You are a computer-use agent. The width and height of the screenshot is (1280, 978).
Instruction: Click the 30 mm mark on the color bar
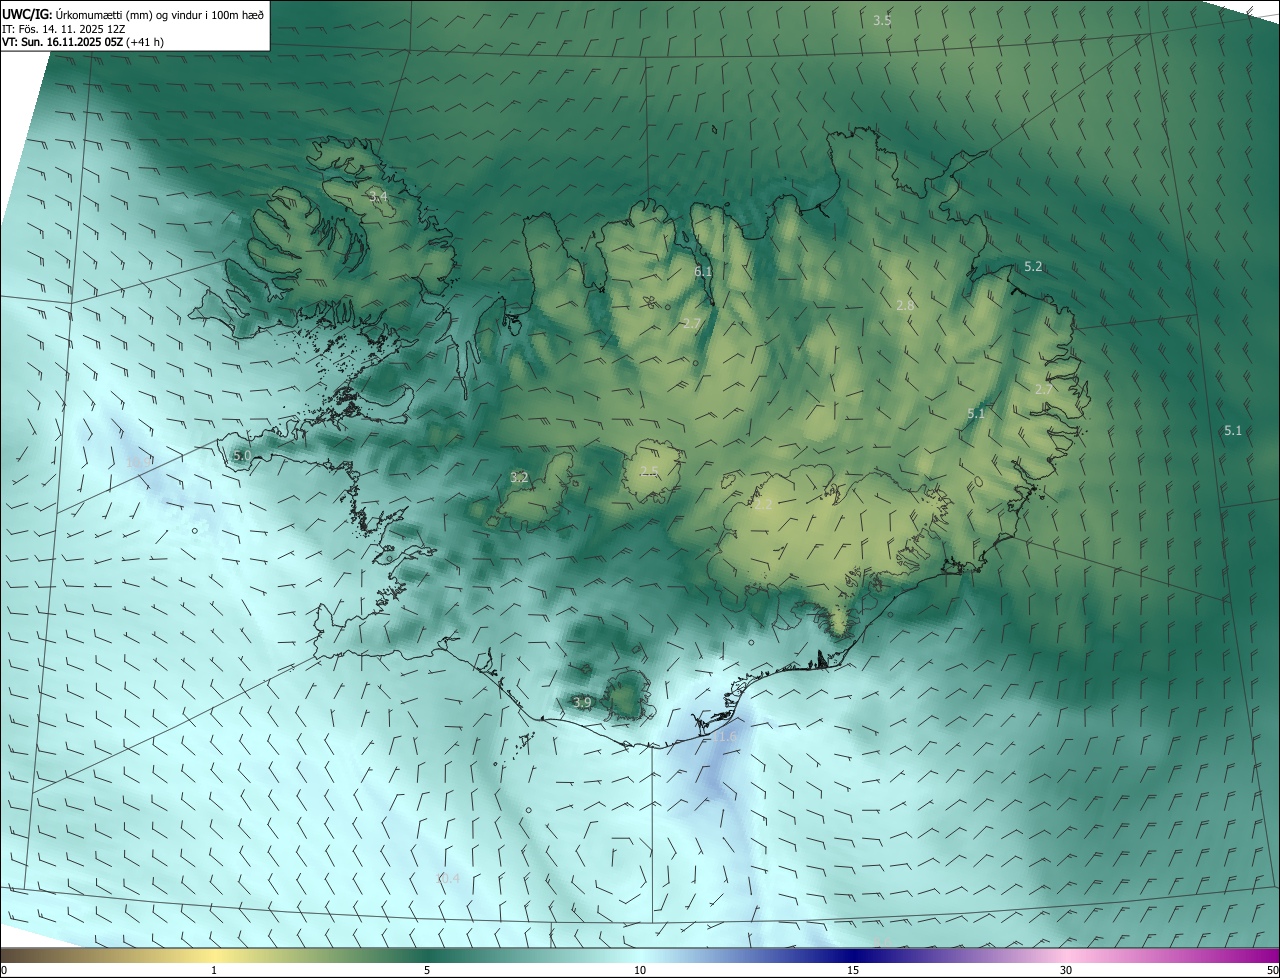point(1066,970)
